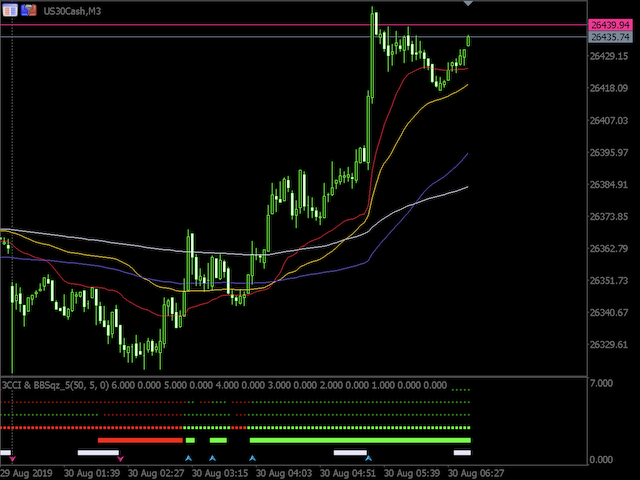
Task: Click the blue up arrow near 30 Aug 04:51
Action: [x=368, y=458]
